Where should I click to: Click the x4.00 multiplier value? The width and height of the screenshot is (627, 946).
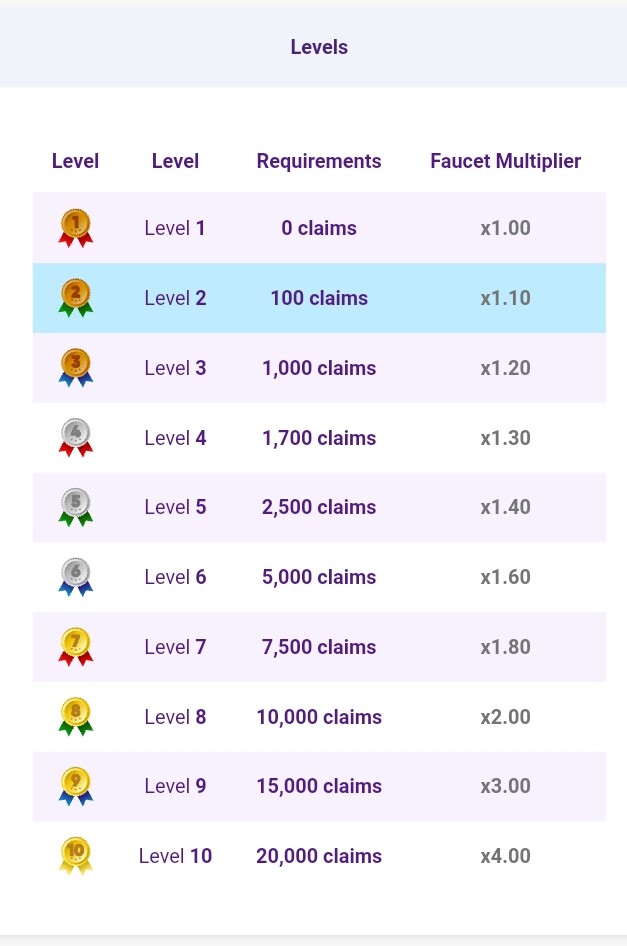(x=506, y=856)
